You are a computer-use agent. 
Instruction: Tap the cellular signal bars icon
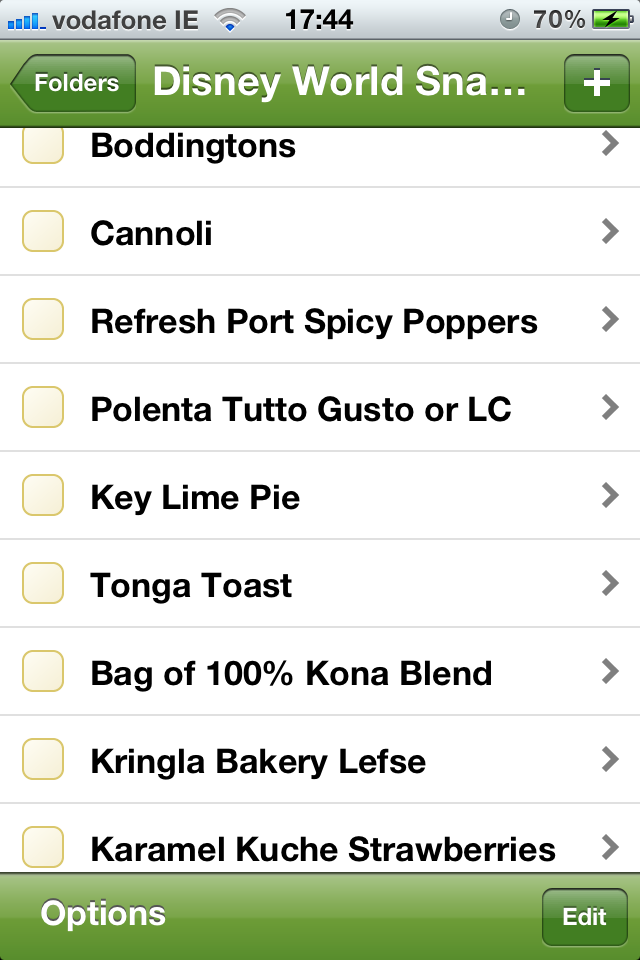tap(25, 19)
